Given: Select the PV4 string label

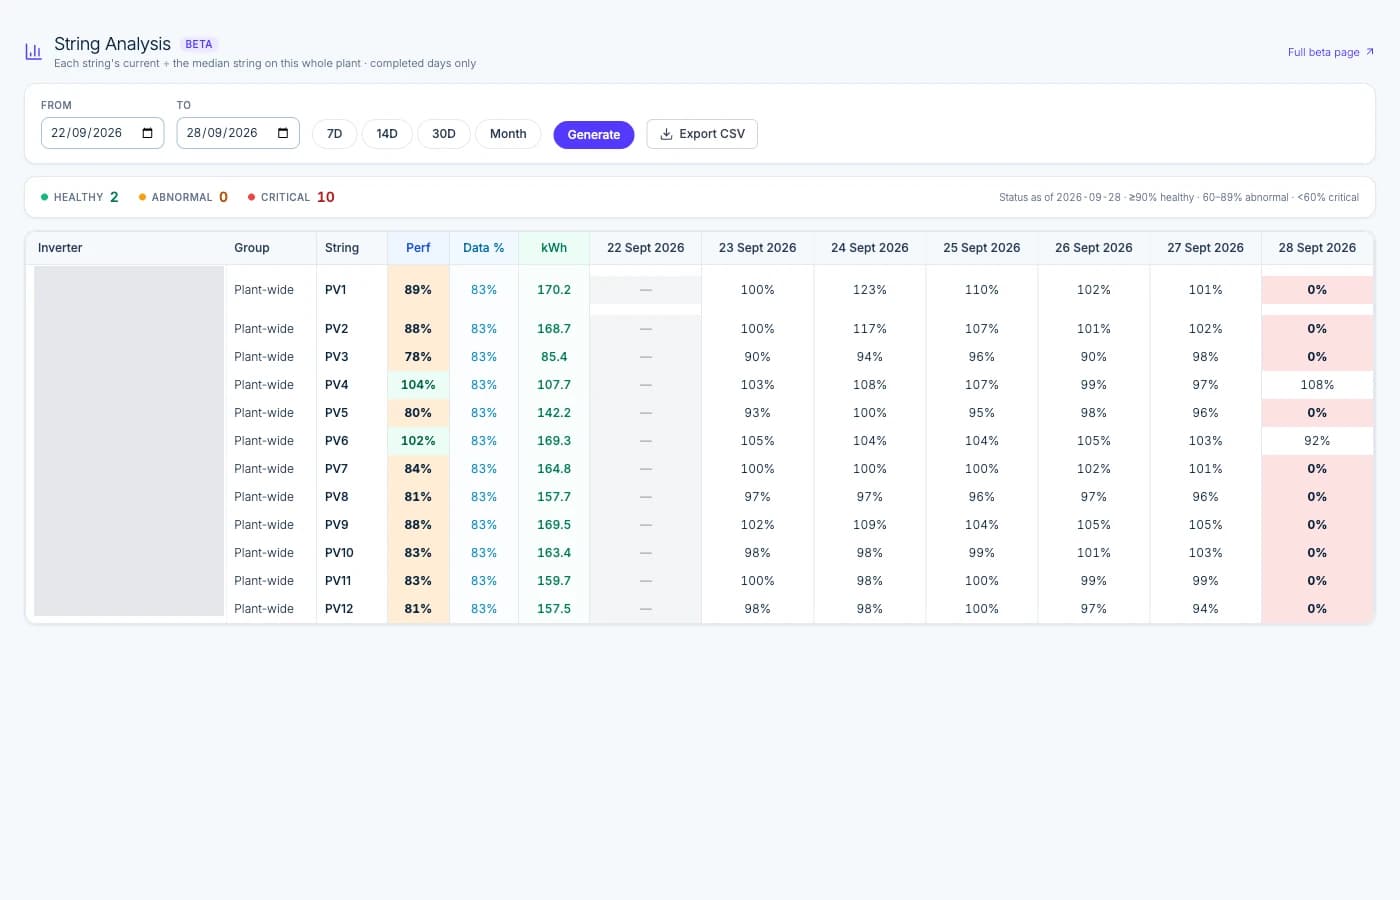Looking at the screenshot, I should coord(337,385).
